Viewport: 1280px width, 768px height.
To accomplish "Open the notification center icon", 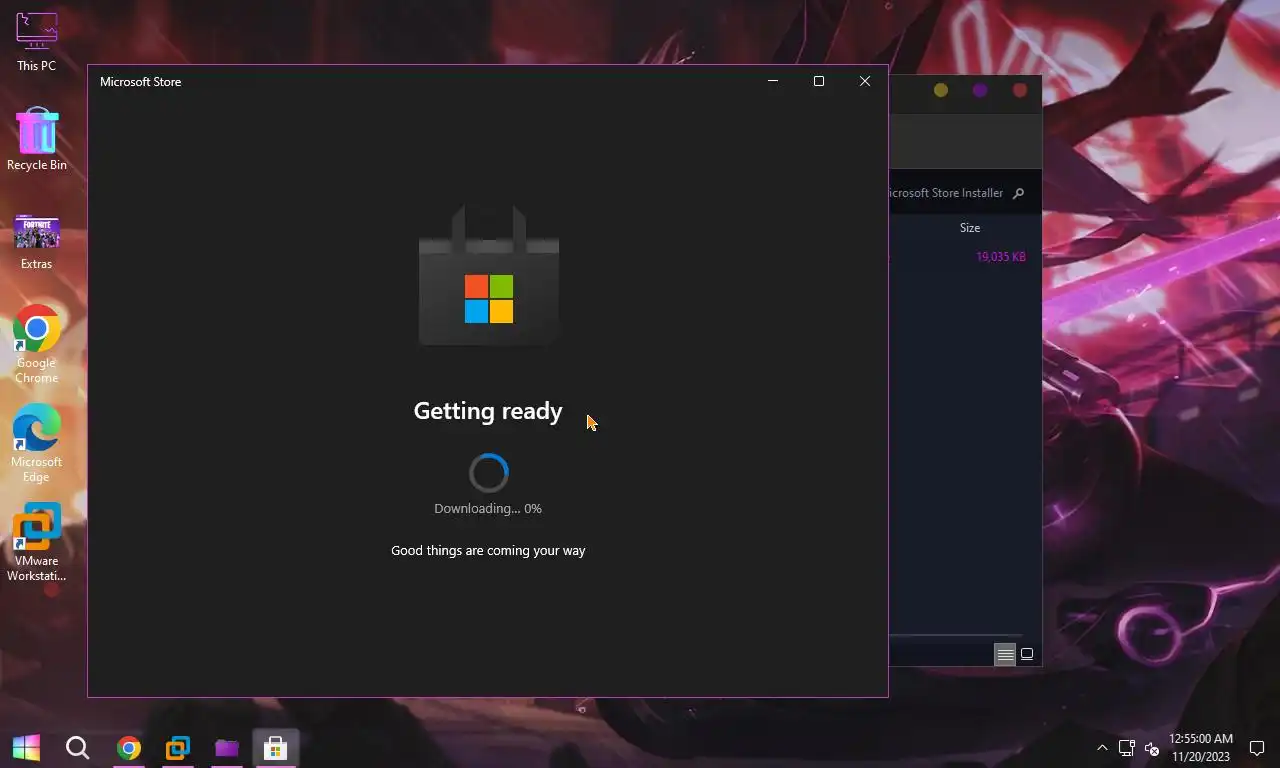I will [1258, 748].
